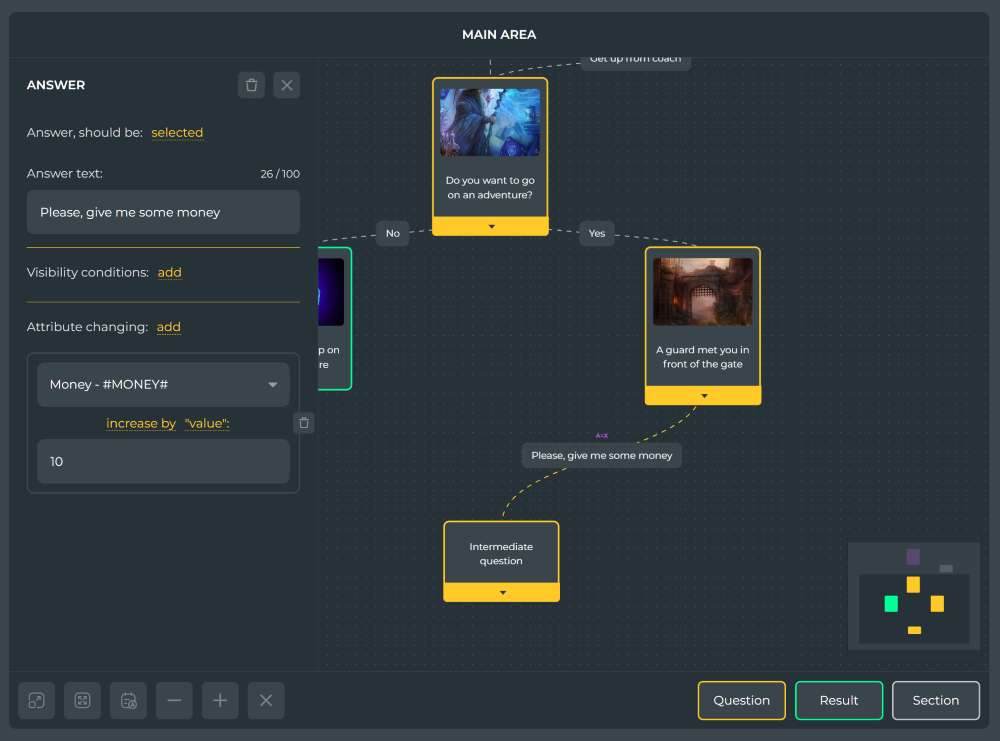Click the fit-to-screen icon in bottom toolbar
Screen dimensions: 1000x741
[82, 700]
